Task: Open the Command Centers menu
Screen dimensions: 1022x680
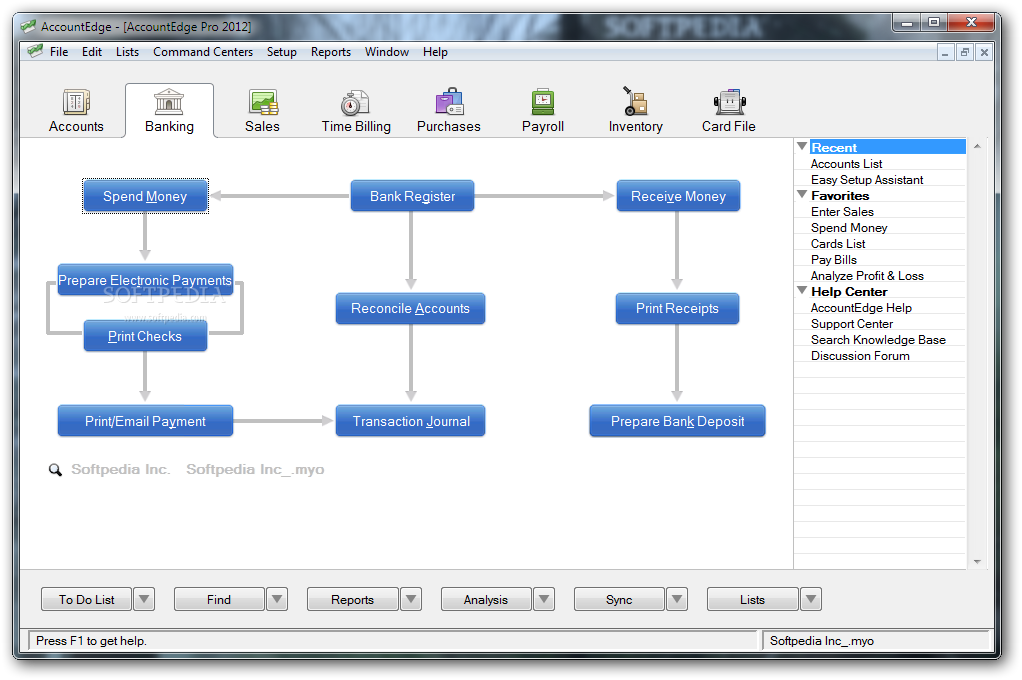Action: pos(203,52)
